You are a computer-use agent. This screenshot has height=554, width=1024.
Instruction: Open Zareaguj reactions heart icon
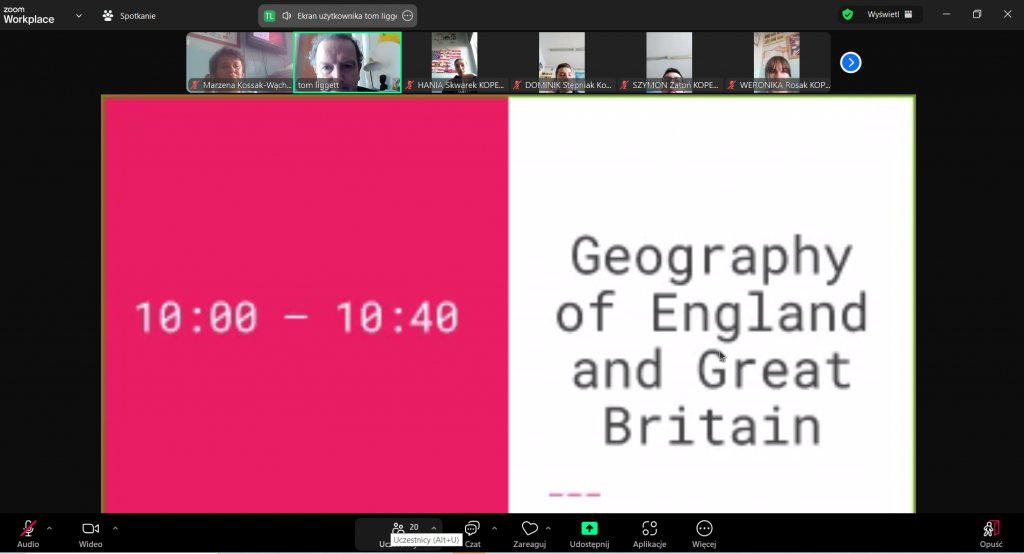coord(530,533)
